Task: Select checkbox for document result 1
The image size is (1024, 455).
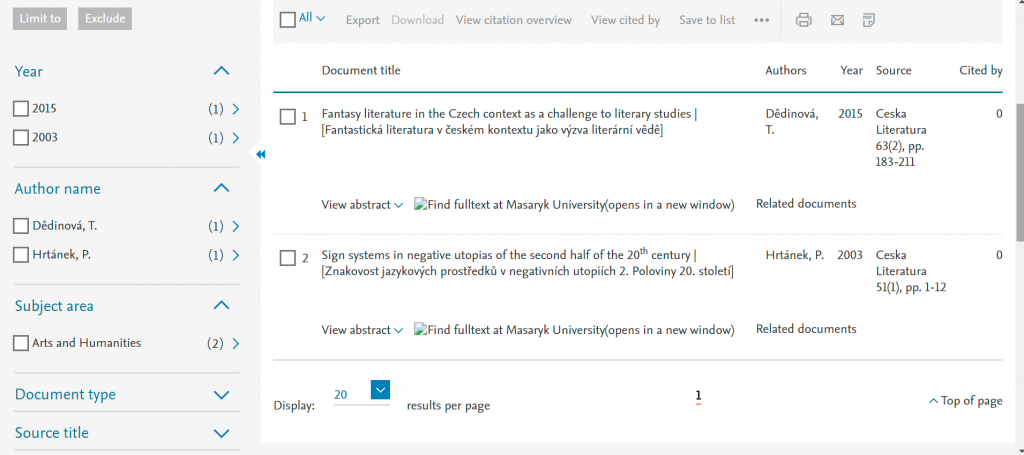Action: pyautogui.click(x=287, y=117)
